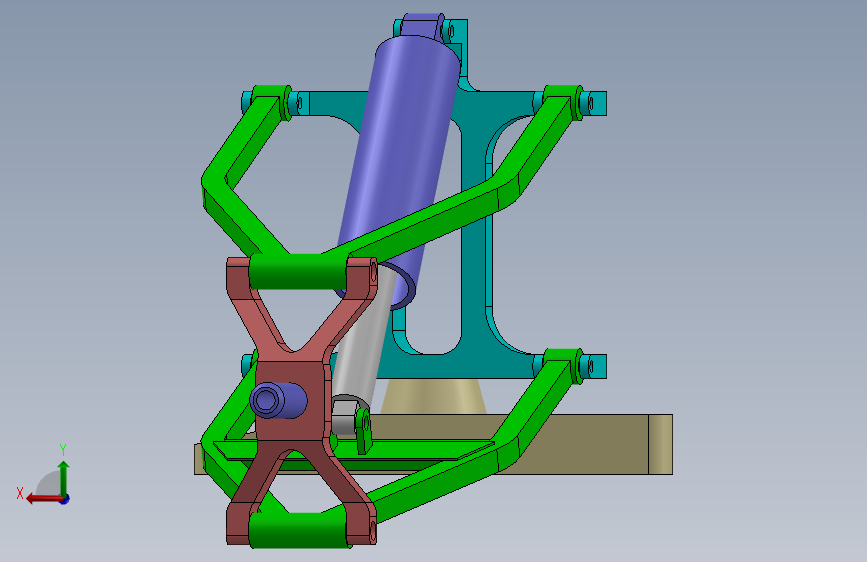Click the green Y axis arrow of triad
Image resolution: width=867 pixels, height=562 pixels.
(64, 478)
